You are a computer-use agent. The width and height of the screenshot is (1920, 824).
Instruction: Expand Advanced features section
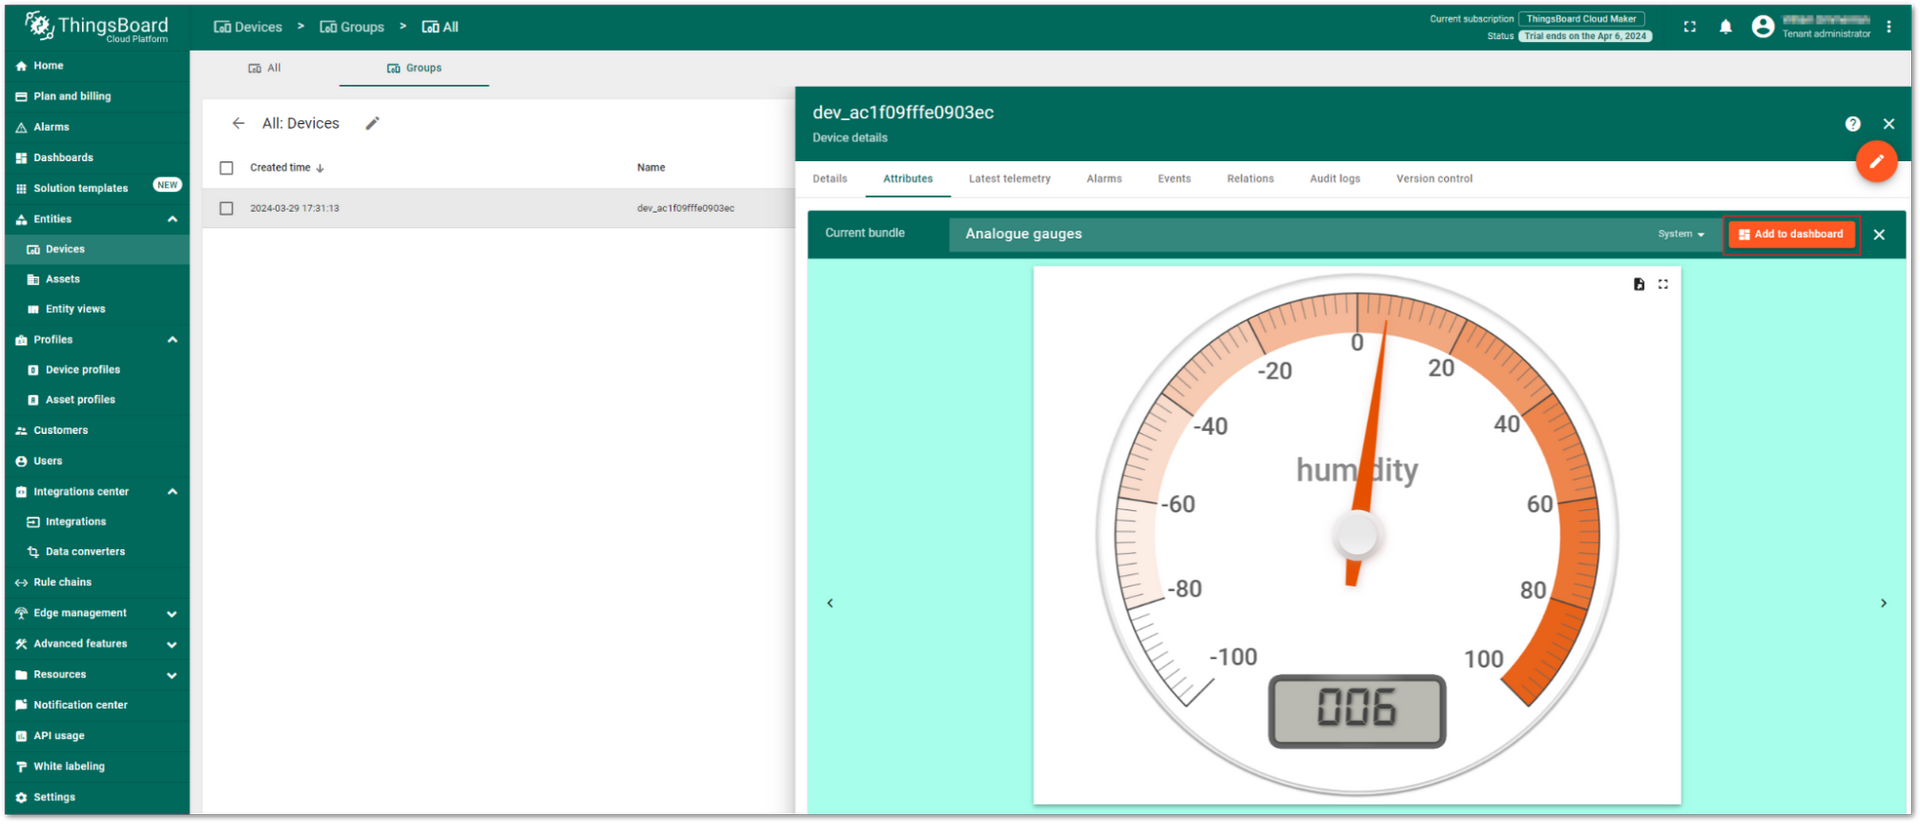click(172, 645)
